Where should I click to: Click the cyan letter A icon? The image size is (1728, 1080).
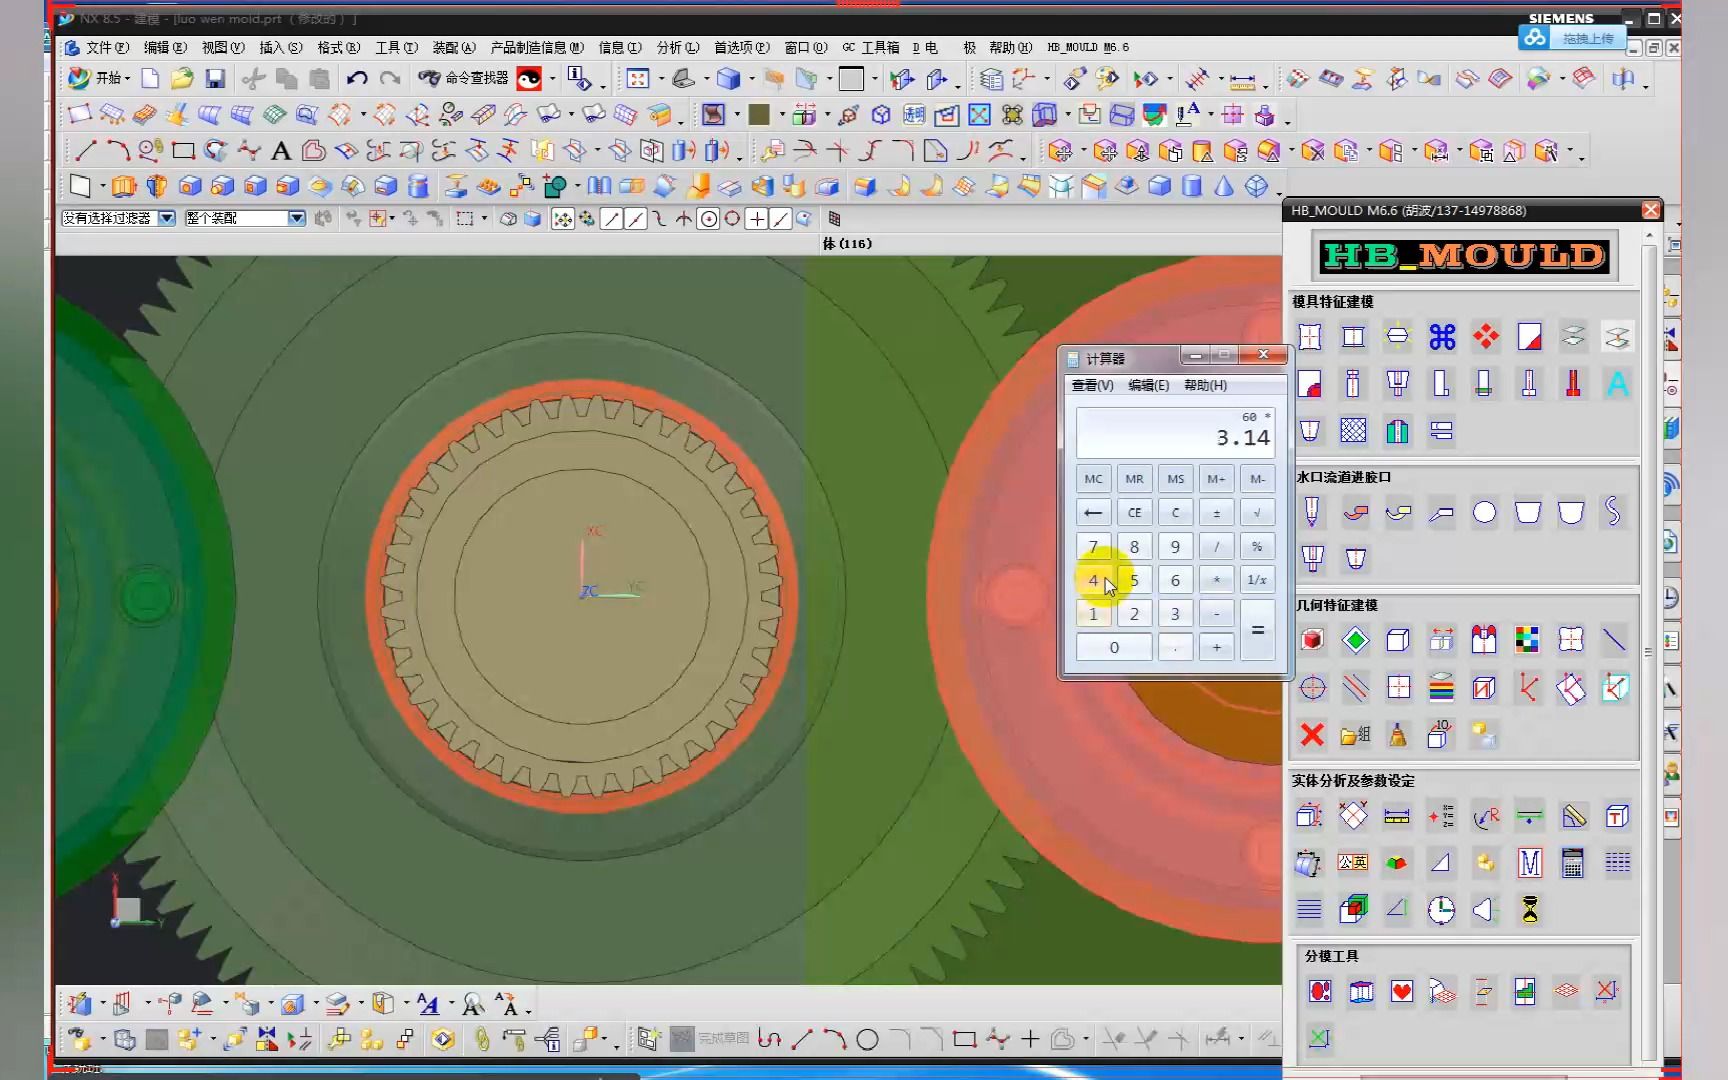(1617, 384)
